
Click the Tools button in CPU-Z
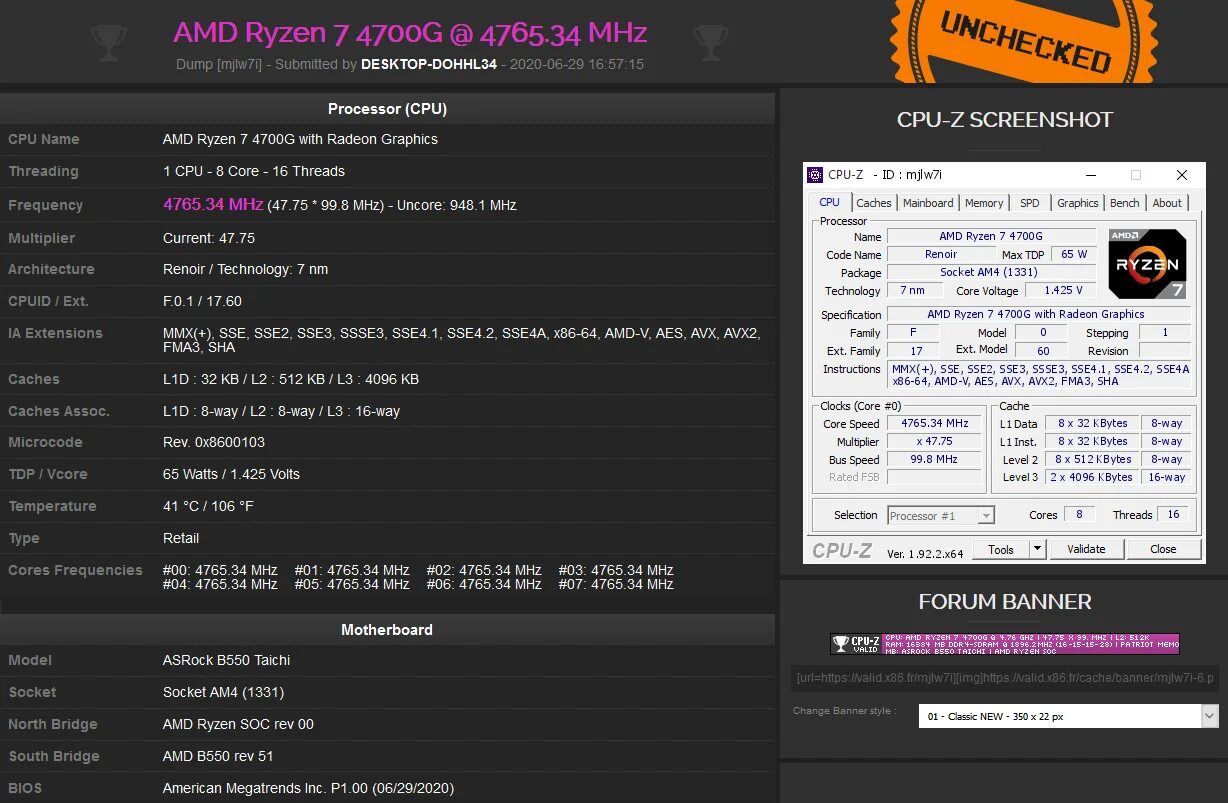[1001, 549]
